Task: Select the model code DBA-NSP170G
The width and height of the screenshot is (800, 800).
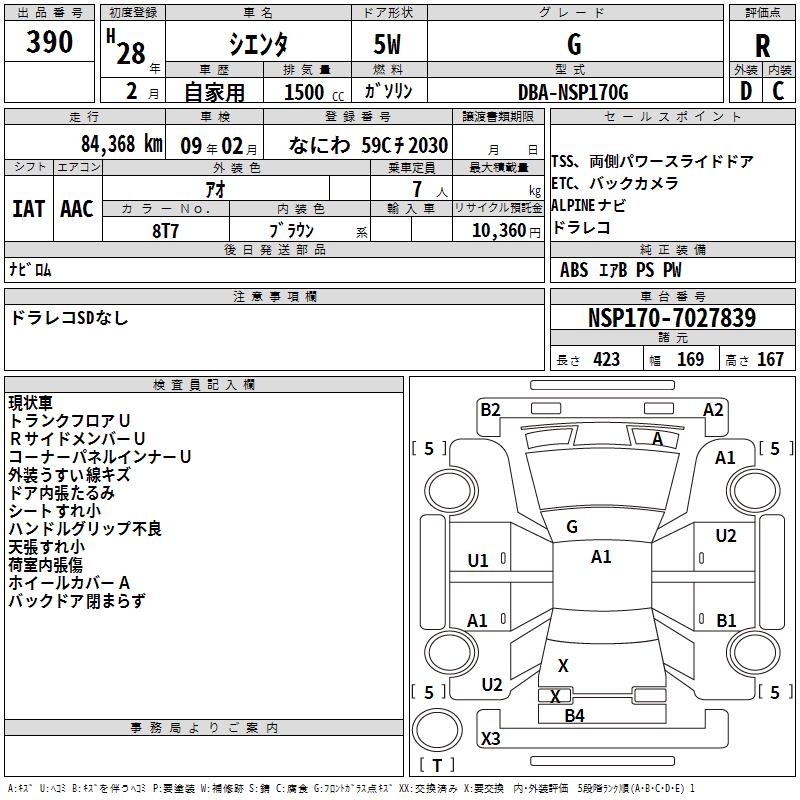Action: coord(573,92)
